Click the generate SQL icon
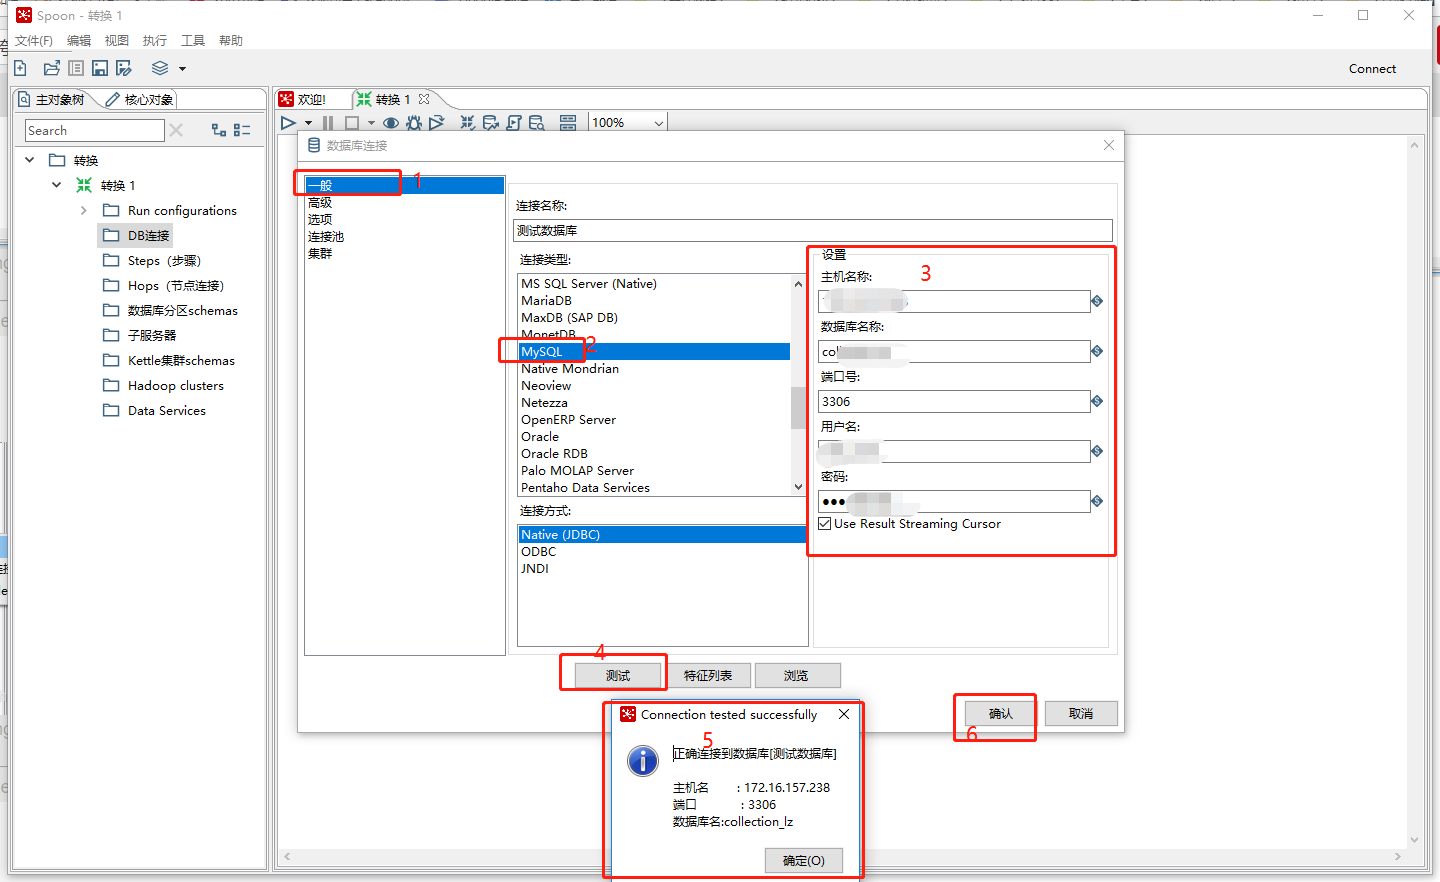Image resolution: width=1440 pixels, height=882 pixels. (x=514, y=123)
